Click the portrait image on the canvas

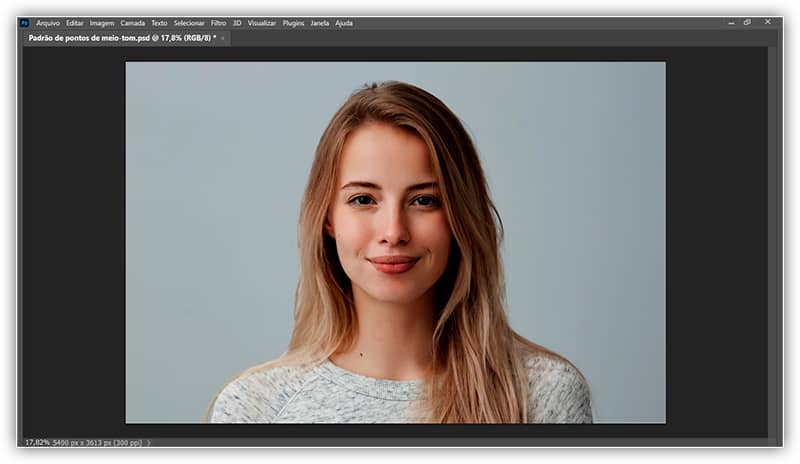pos(395,242)
